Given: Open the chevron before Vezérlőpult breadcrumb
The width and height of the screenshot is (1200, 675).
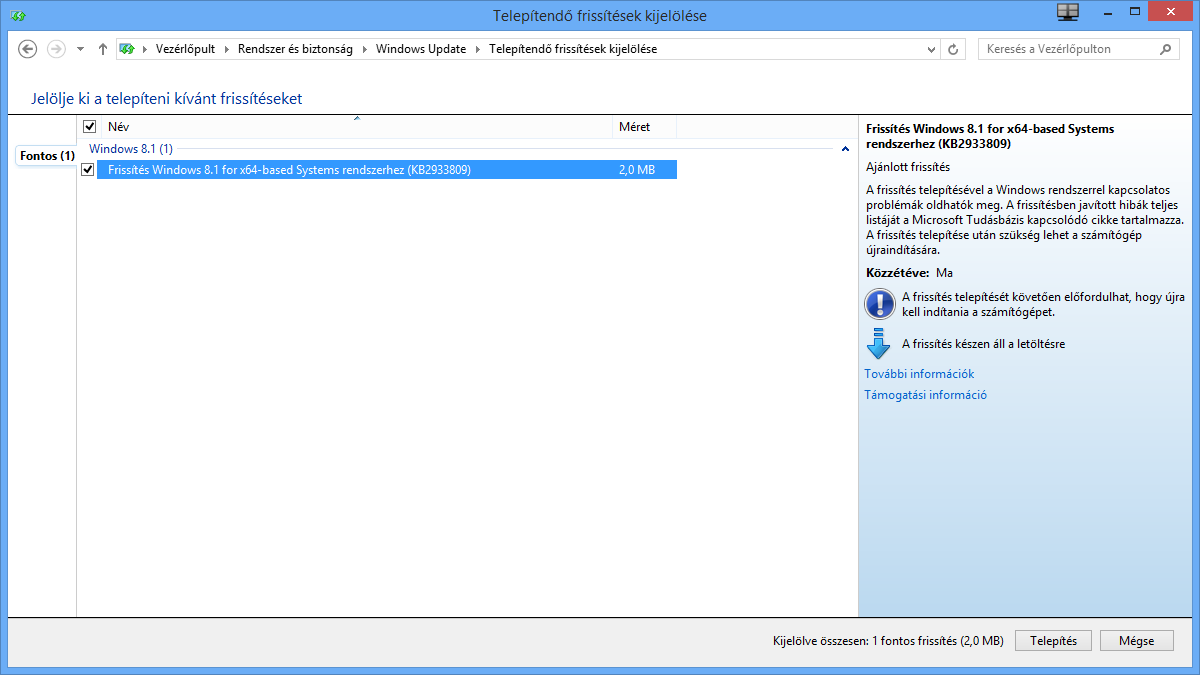Looking at the screenshot, I should pos(145,49).
